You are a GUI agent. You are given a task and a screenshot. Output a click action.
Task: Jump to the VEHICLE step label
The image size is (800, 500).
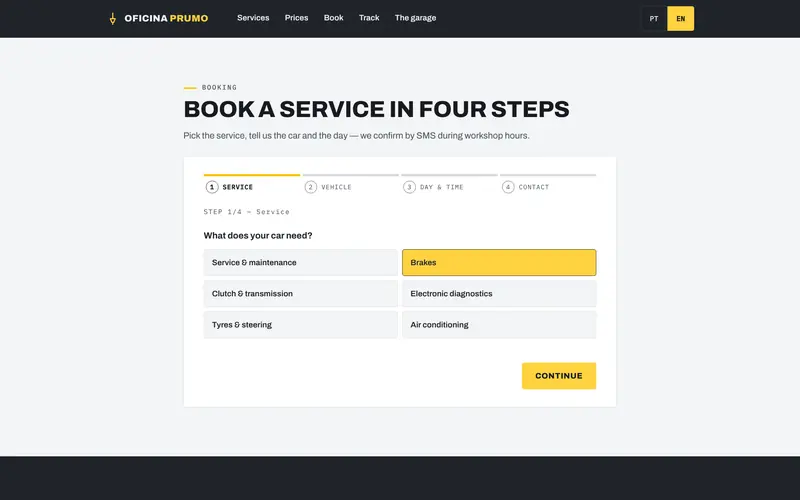336,187
